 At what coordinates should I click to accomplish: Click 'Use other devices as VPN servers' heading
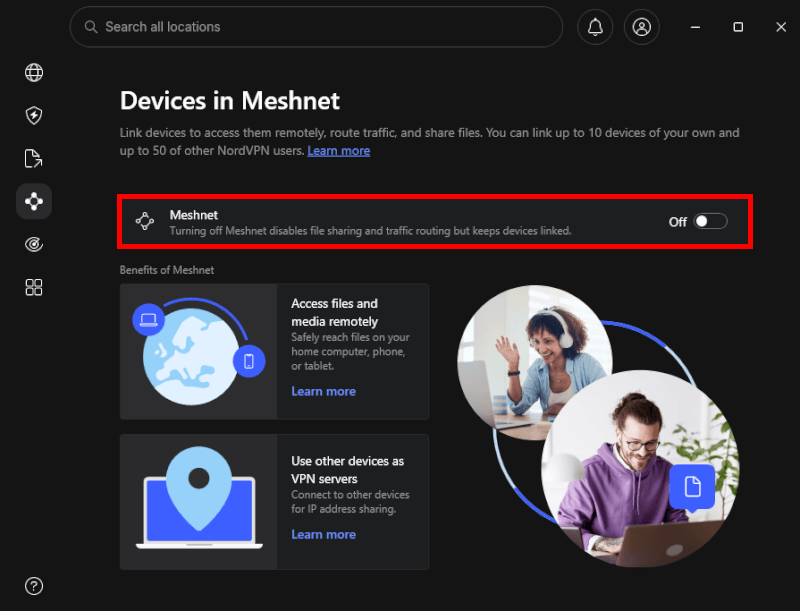tap(347, 470)
